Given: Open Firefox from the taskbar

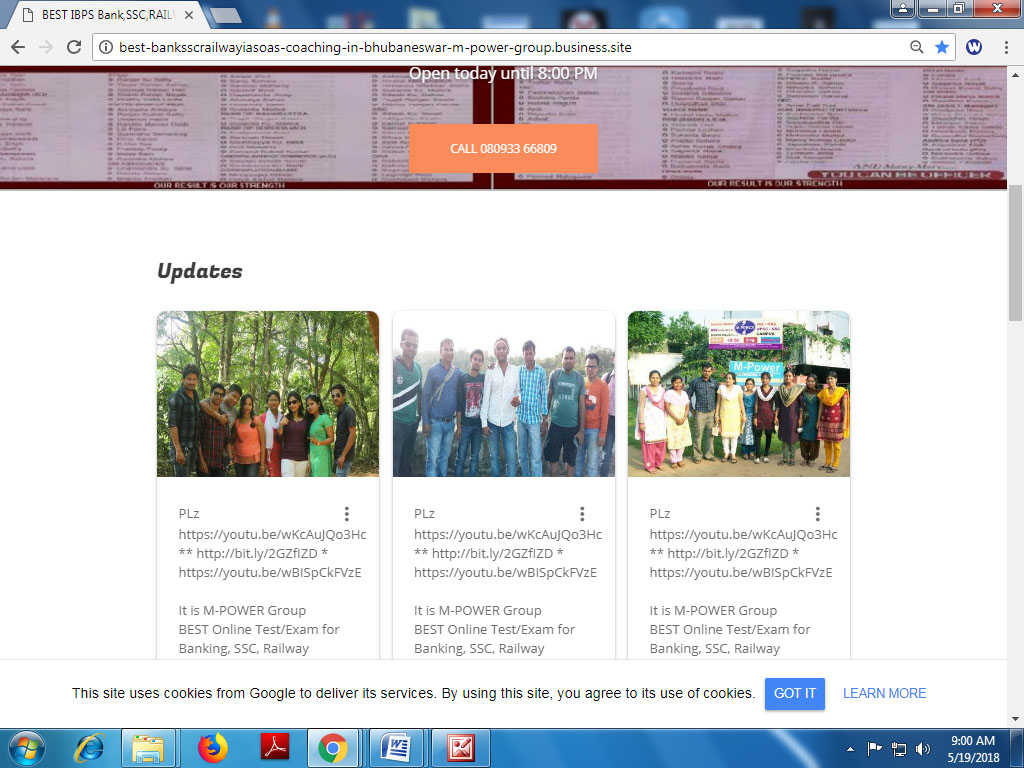Looking at the screenshot, I should [212, 748].
